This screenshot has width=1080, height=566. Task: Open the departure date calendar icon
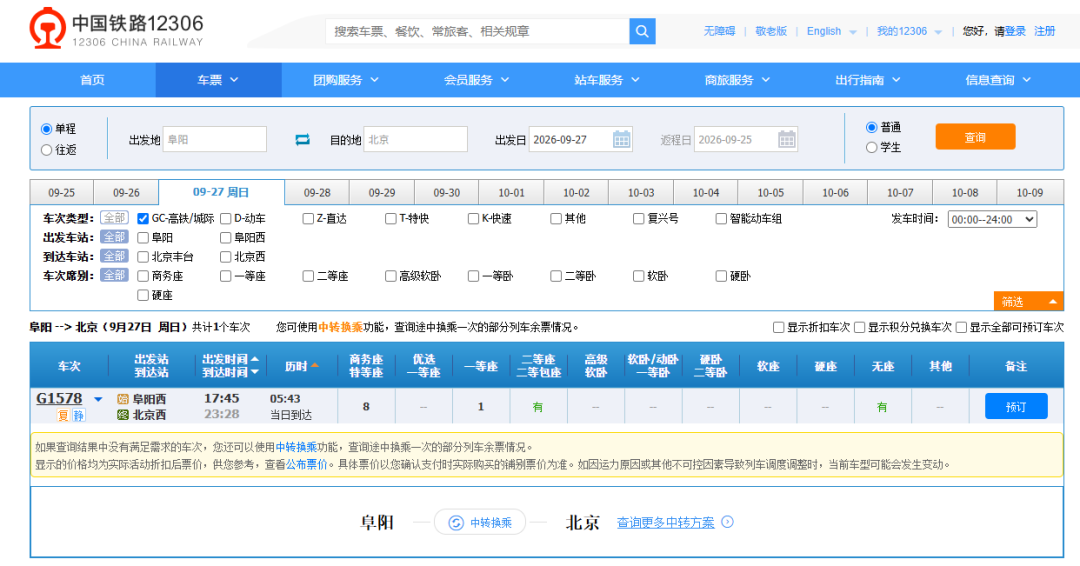(x=621, y=139)
